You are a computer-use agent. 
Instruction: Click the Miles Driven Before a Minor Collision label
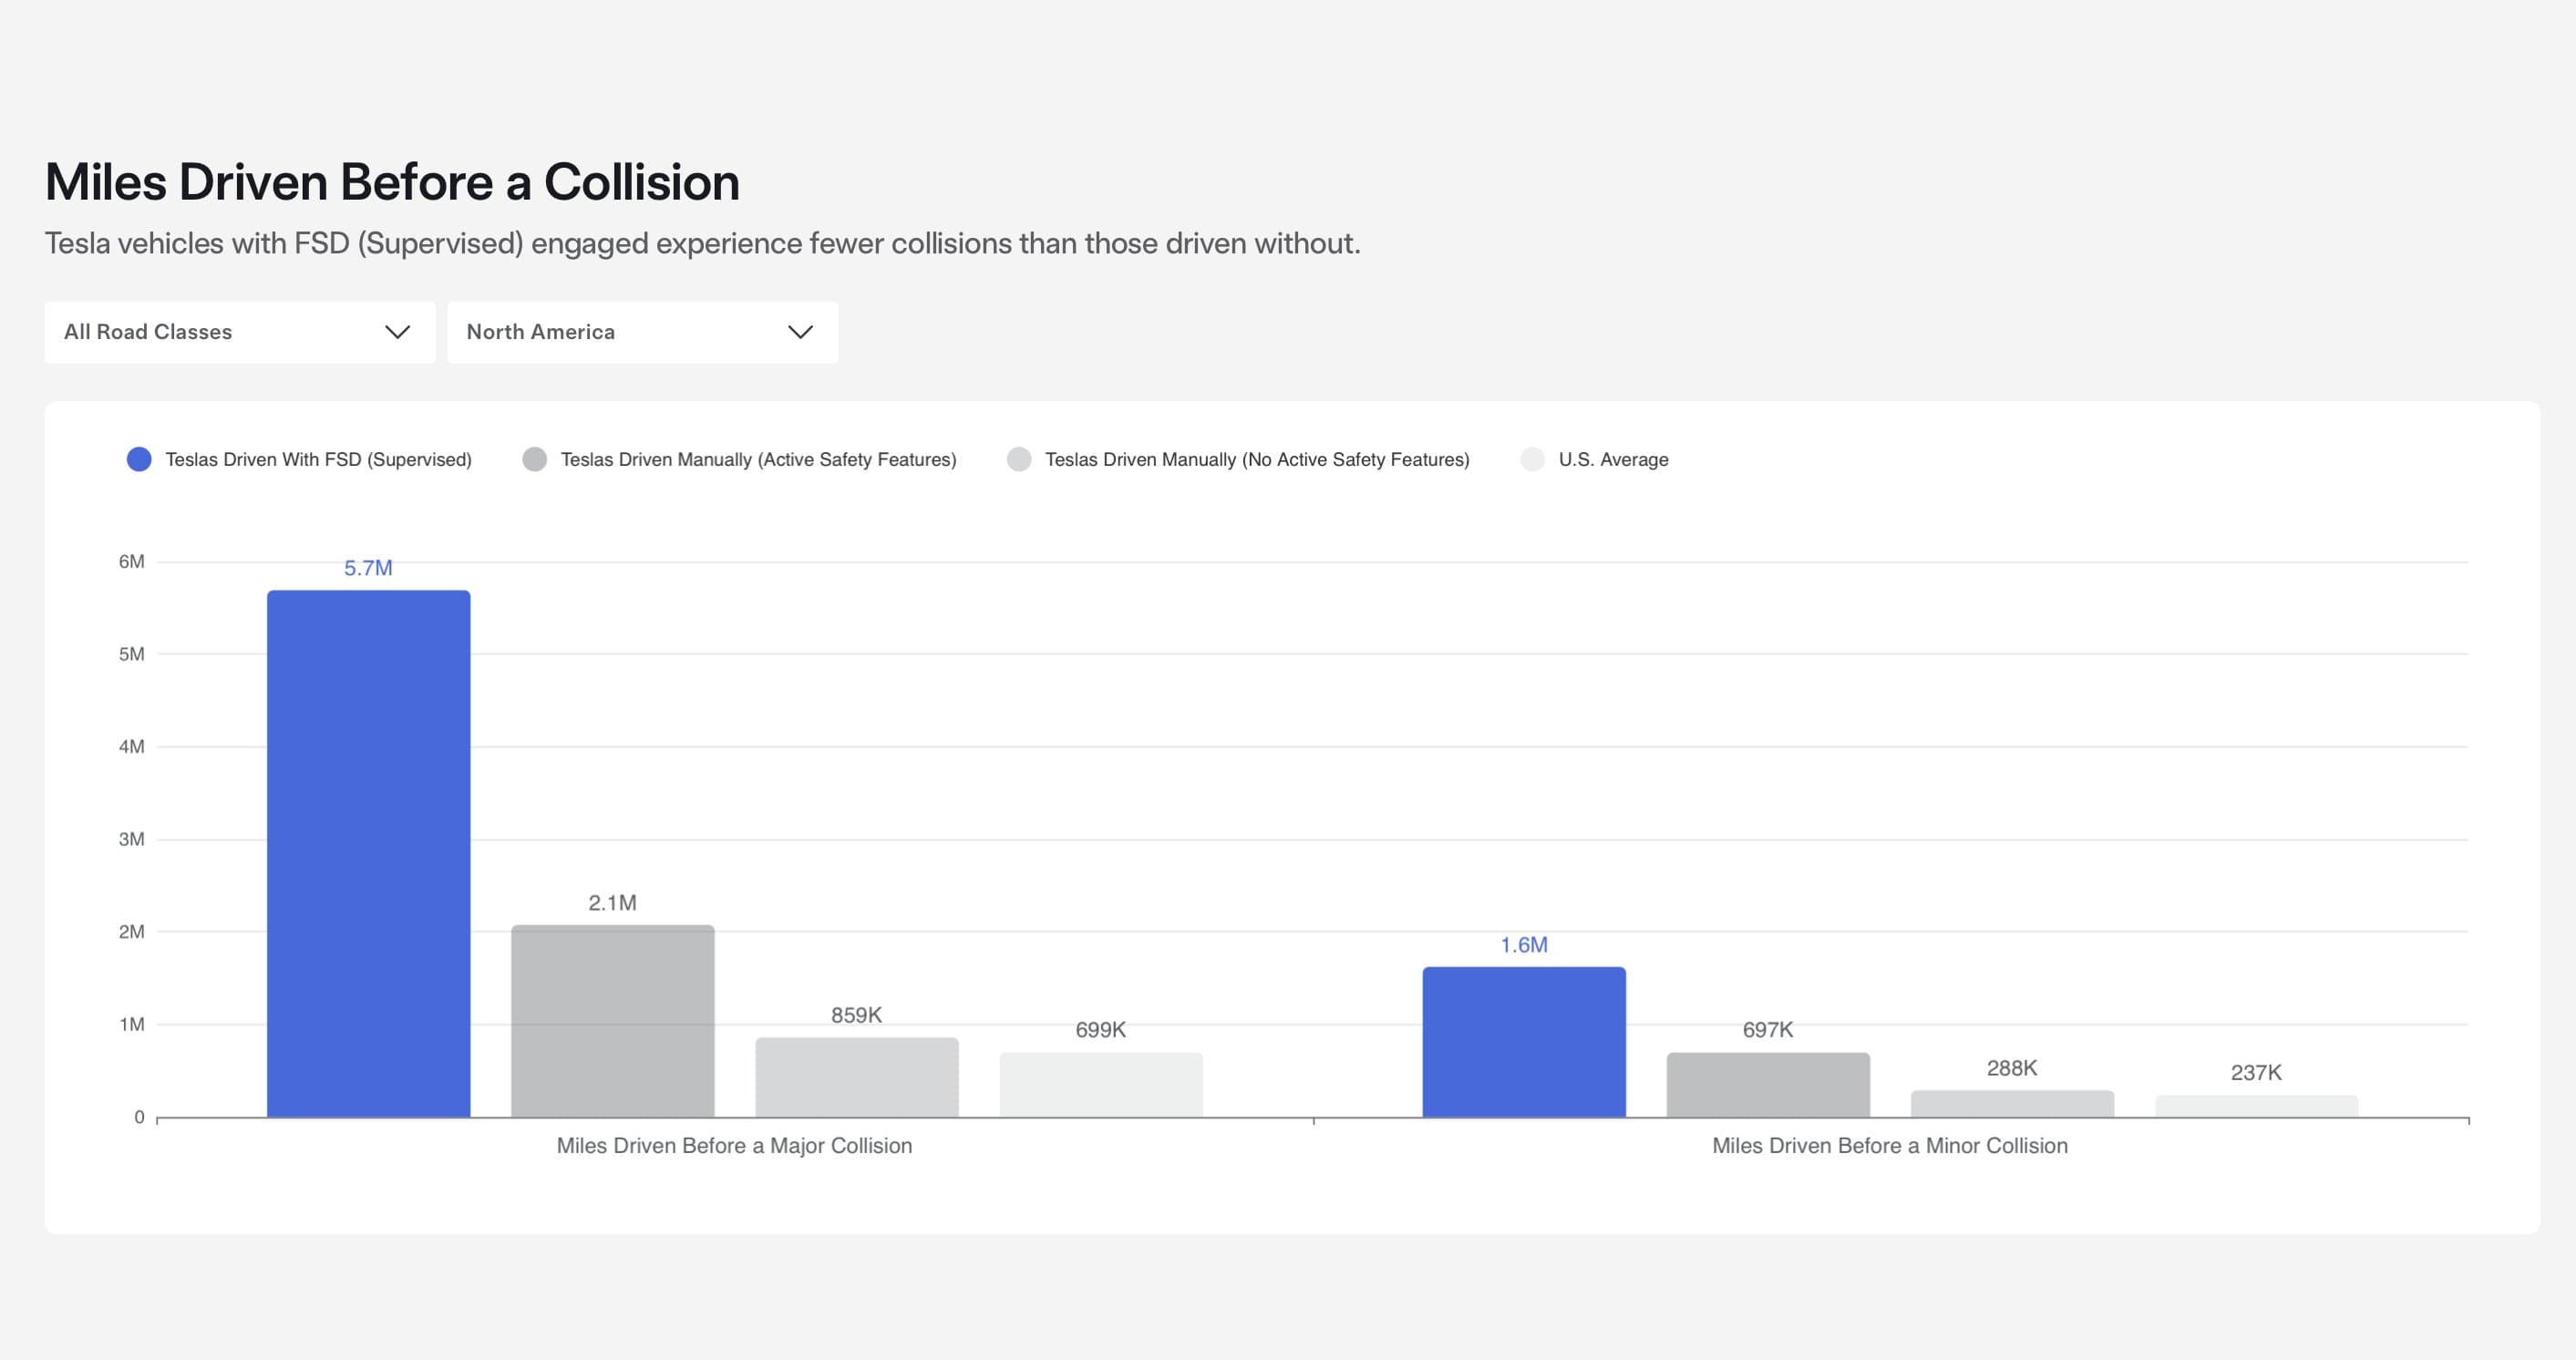(x=1890, y=1146)
